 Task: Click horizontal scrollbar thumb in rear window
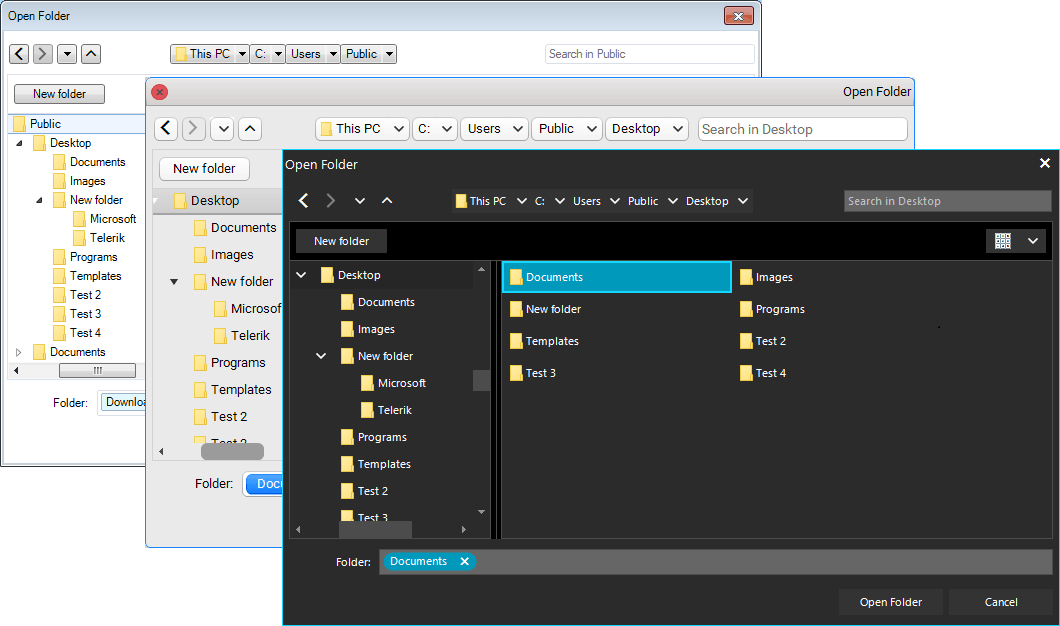point(97,370)
